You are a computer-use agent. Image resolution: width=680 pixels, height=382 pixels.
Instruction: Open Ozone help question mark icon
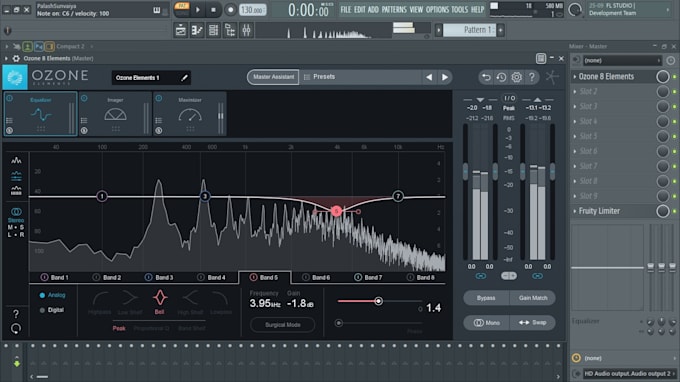tap(532, 77)
